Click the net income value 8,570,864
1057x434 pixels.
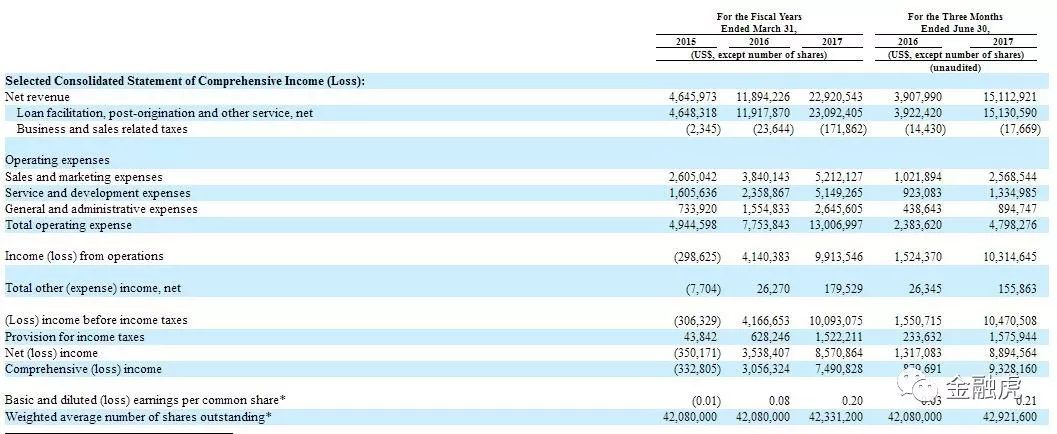click(x=839, y=353)
